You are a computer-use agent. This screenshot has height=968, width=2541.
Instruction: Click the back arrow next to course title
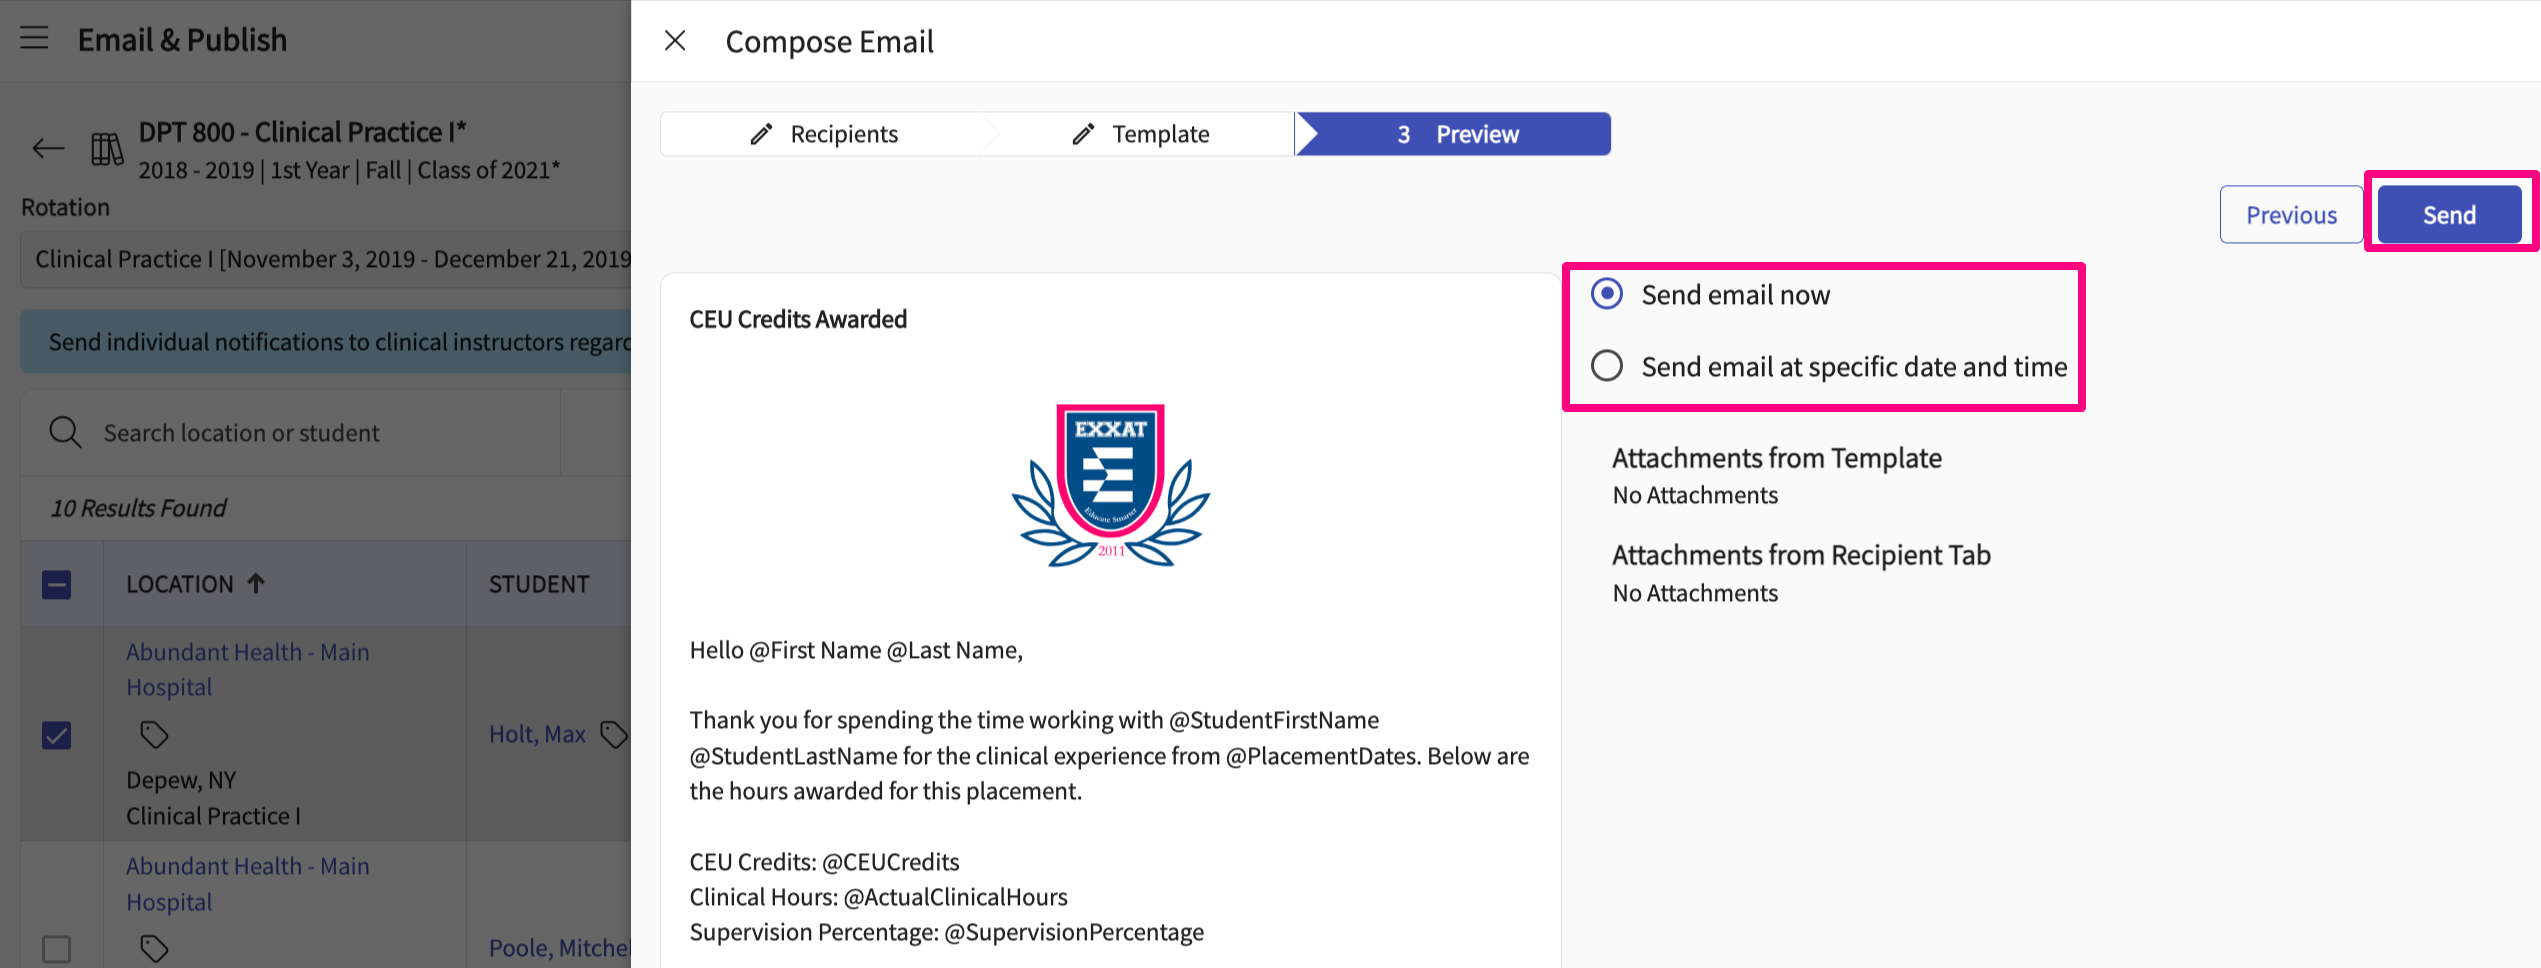point(48,150)
